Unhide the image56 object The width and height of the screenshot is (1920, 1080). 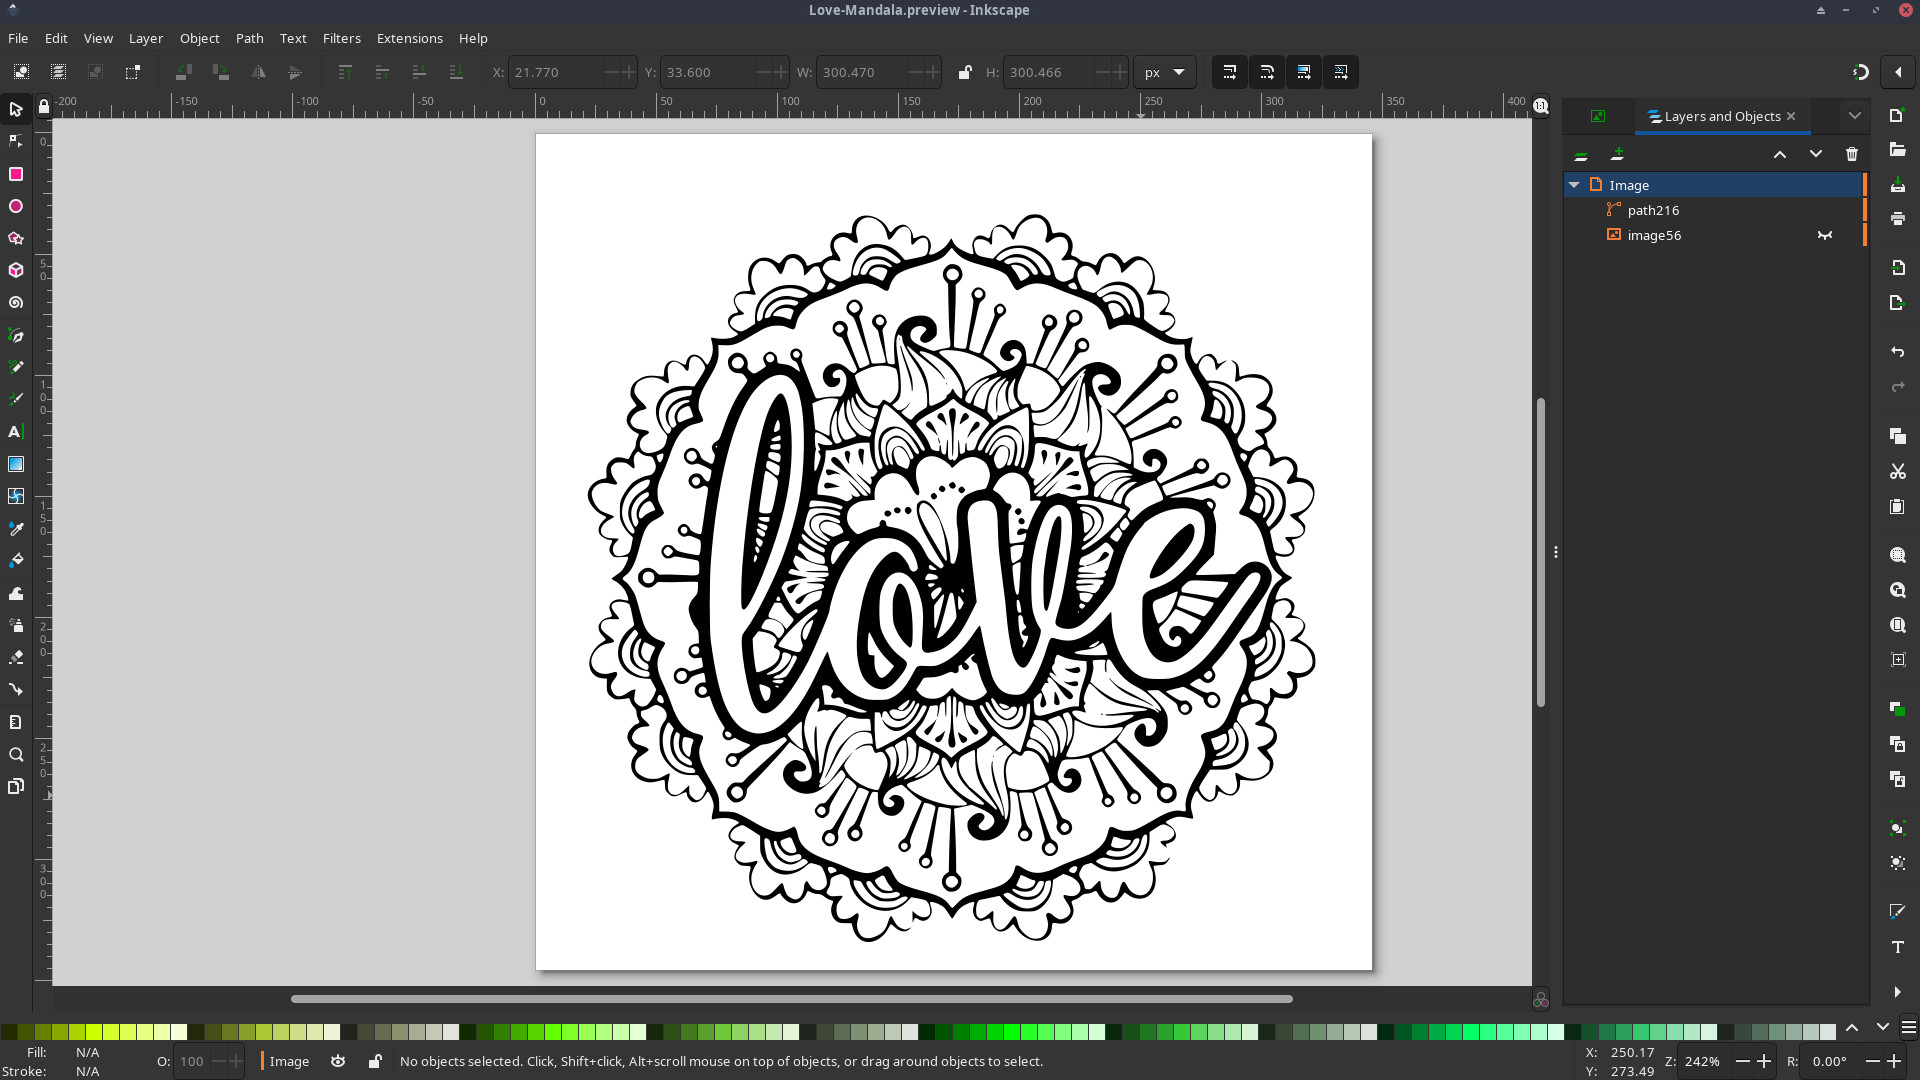pos(1825,235)
